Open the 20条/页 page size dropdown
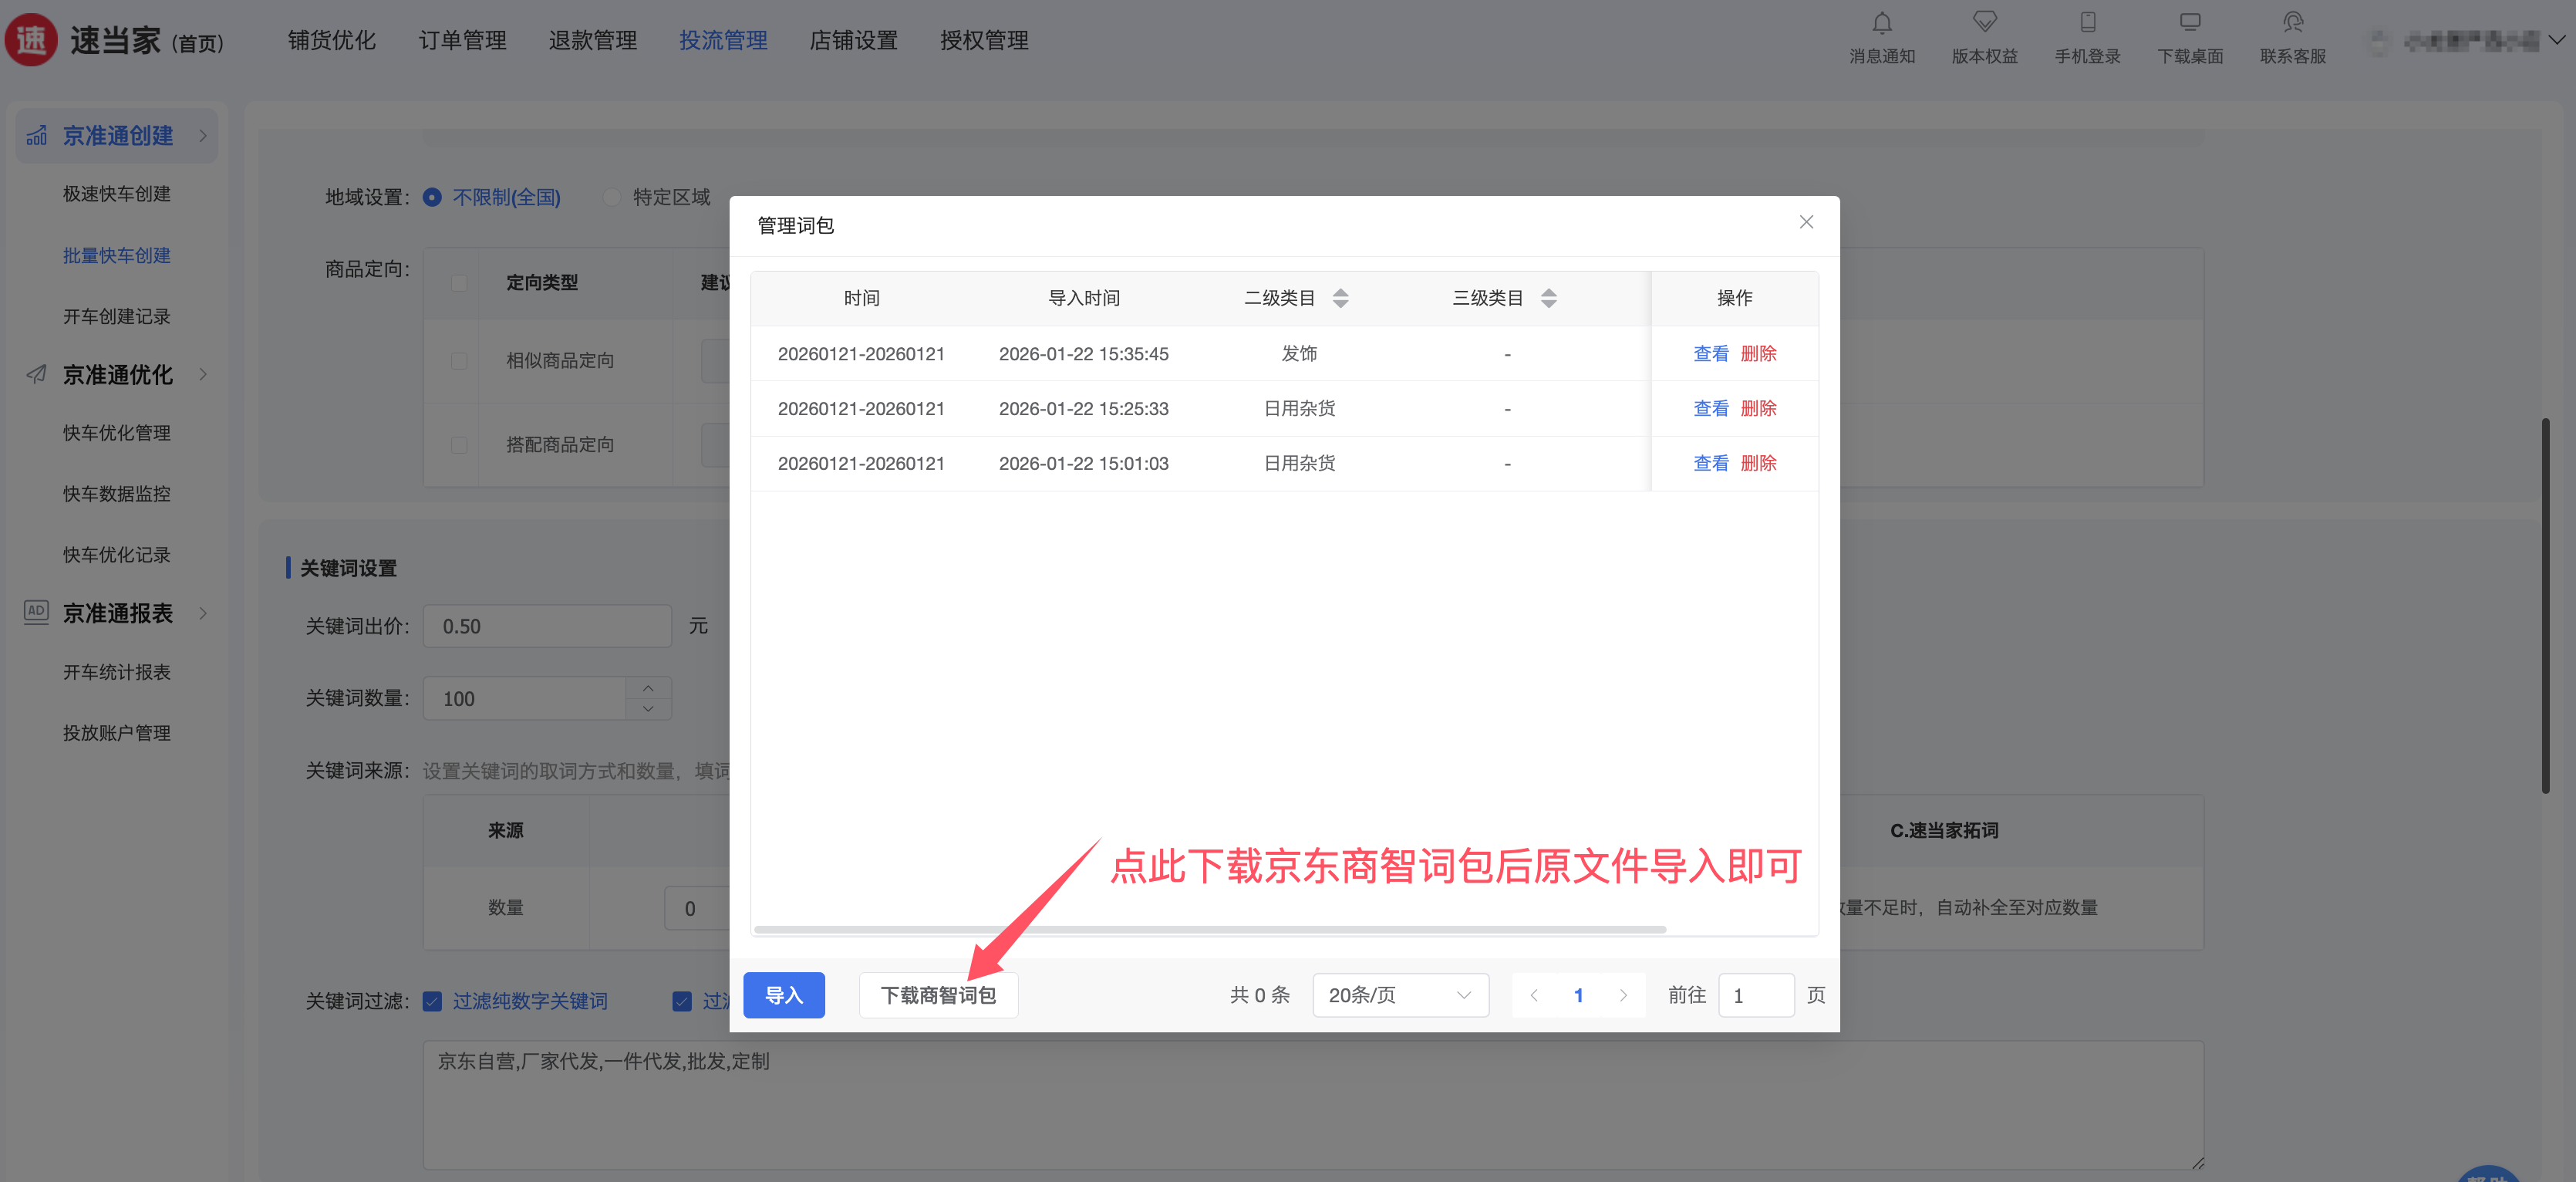Viewport: 2576px width, 1182px height. [1400, 995]
